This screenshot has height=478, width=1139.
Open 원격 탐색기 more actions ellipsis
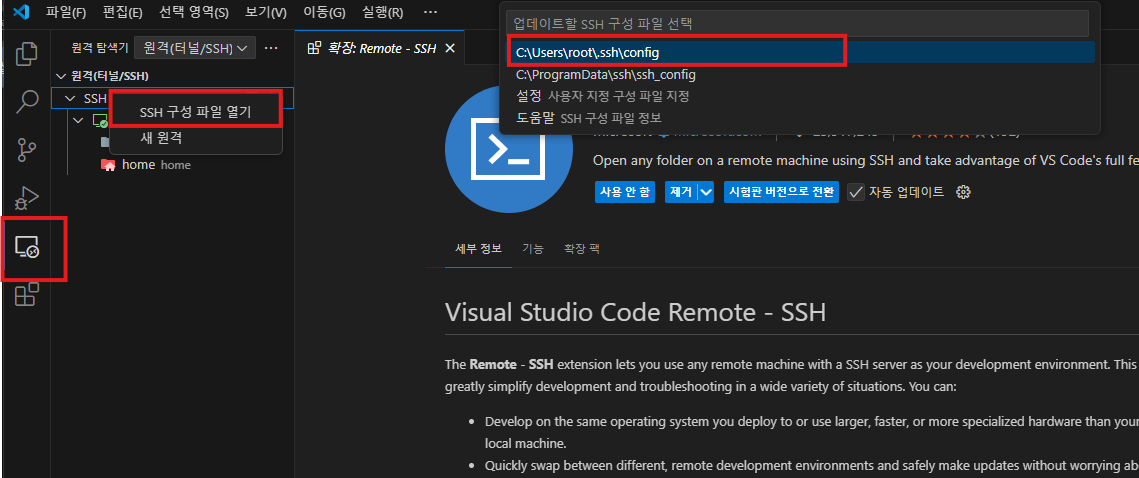tap(271, 48)
